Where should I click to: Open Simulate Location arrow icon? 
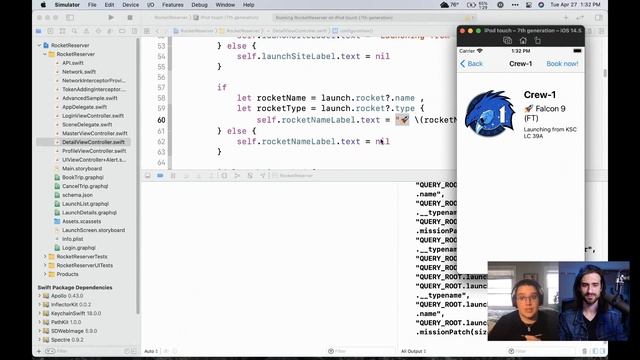(263, 176)
